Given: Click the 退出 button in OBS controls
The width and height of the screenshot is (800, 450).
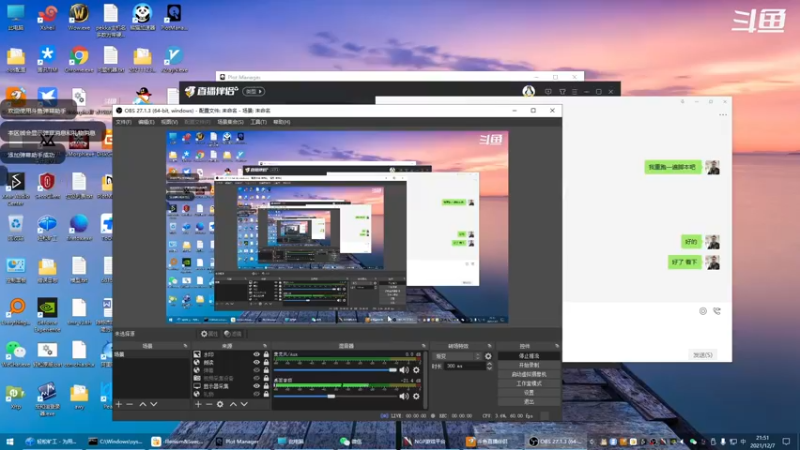Looking at the screenshot, I should pos(529,402).
